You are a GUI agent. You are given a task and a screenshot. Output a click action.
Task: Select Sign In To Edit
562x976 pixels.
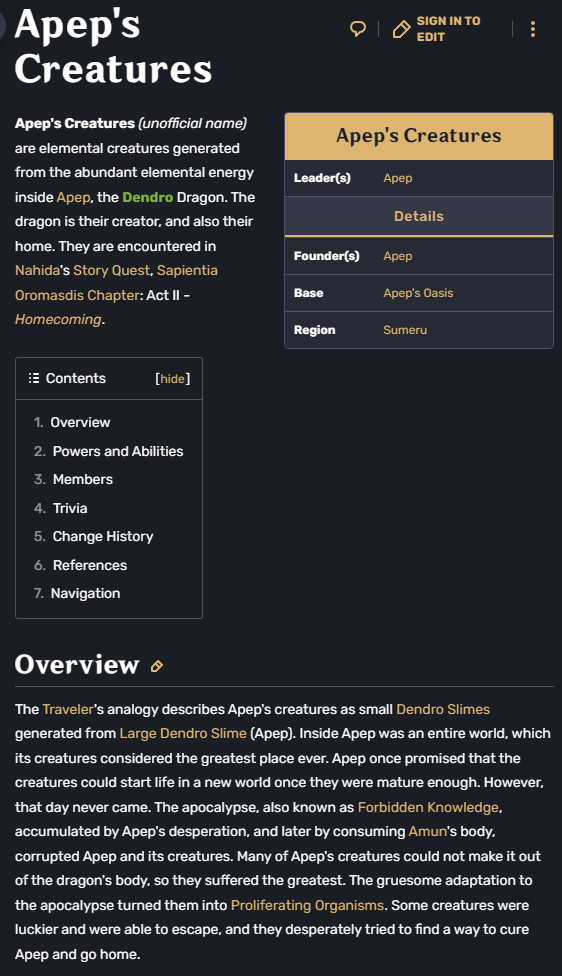coord(448,29)
